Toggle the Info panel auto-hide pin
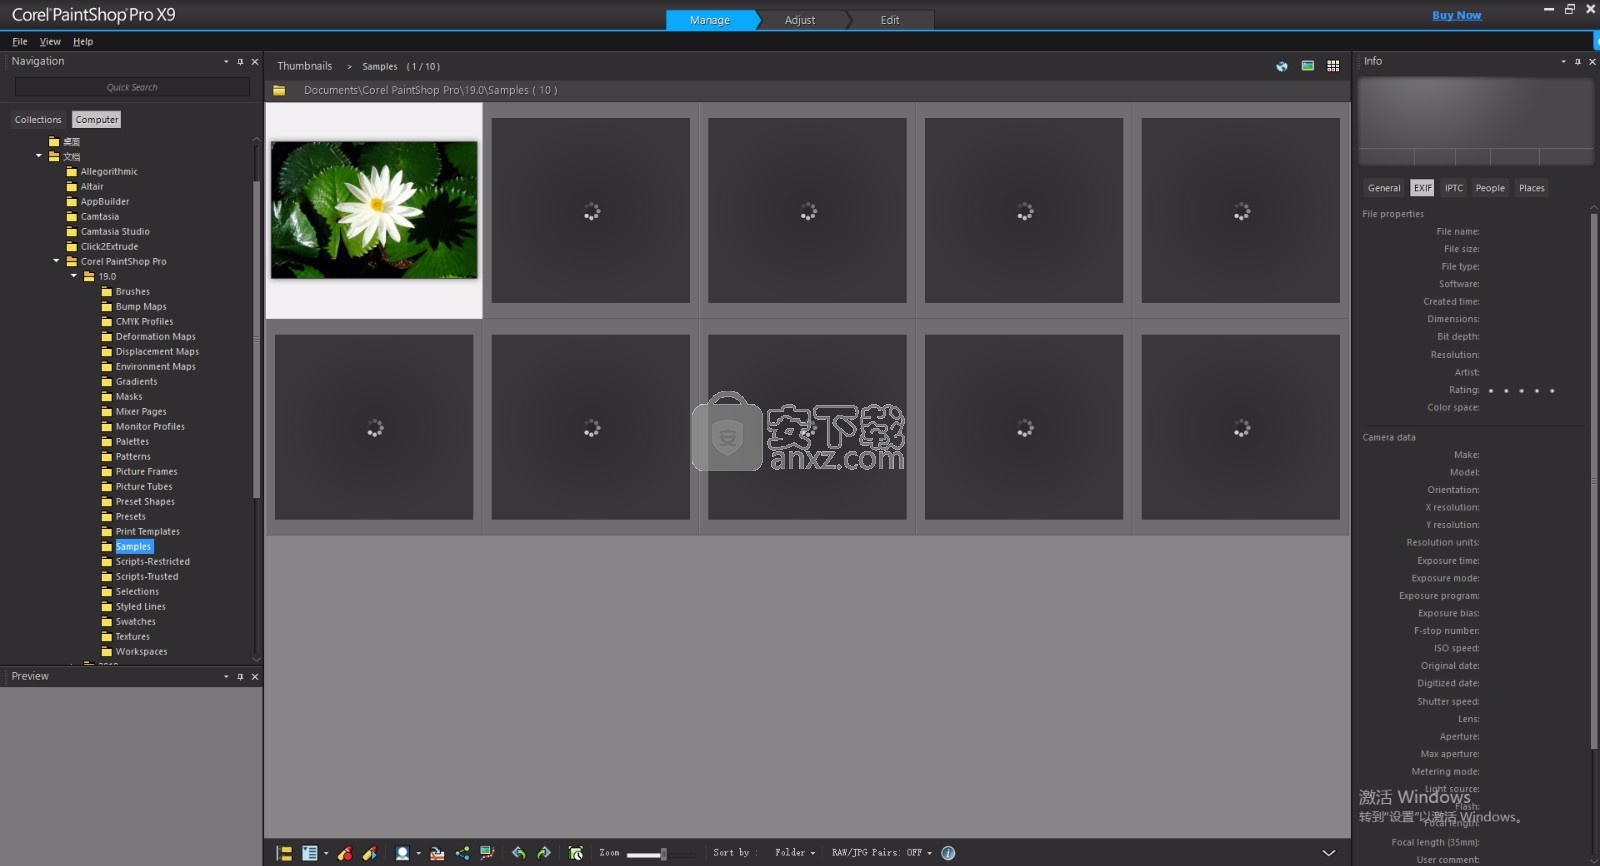The height and width of the screenshot is (866, 1600). coord(1578,62)
